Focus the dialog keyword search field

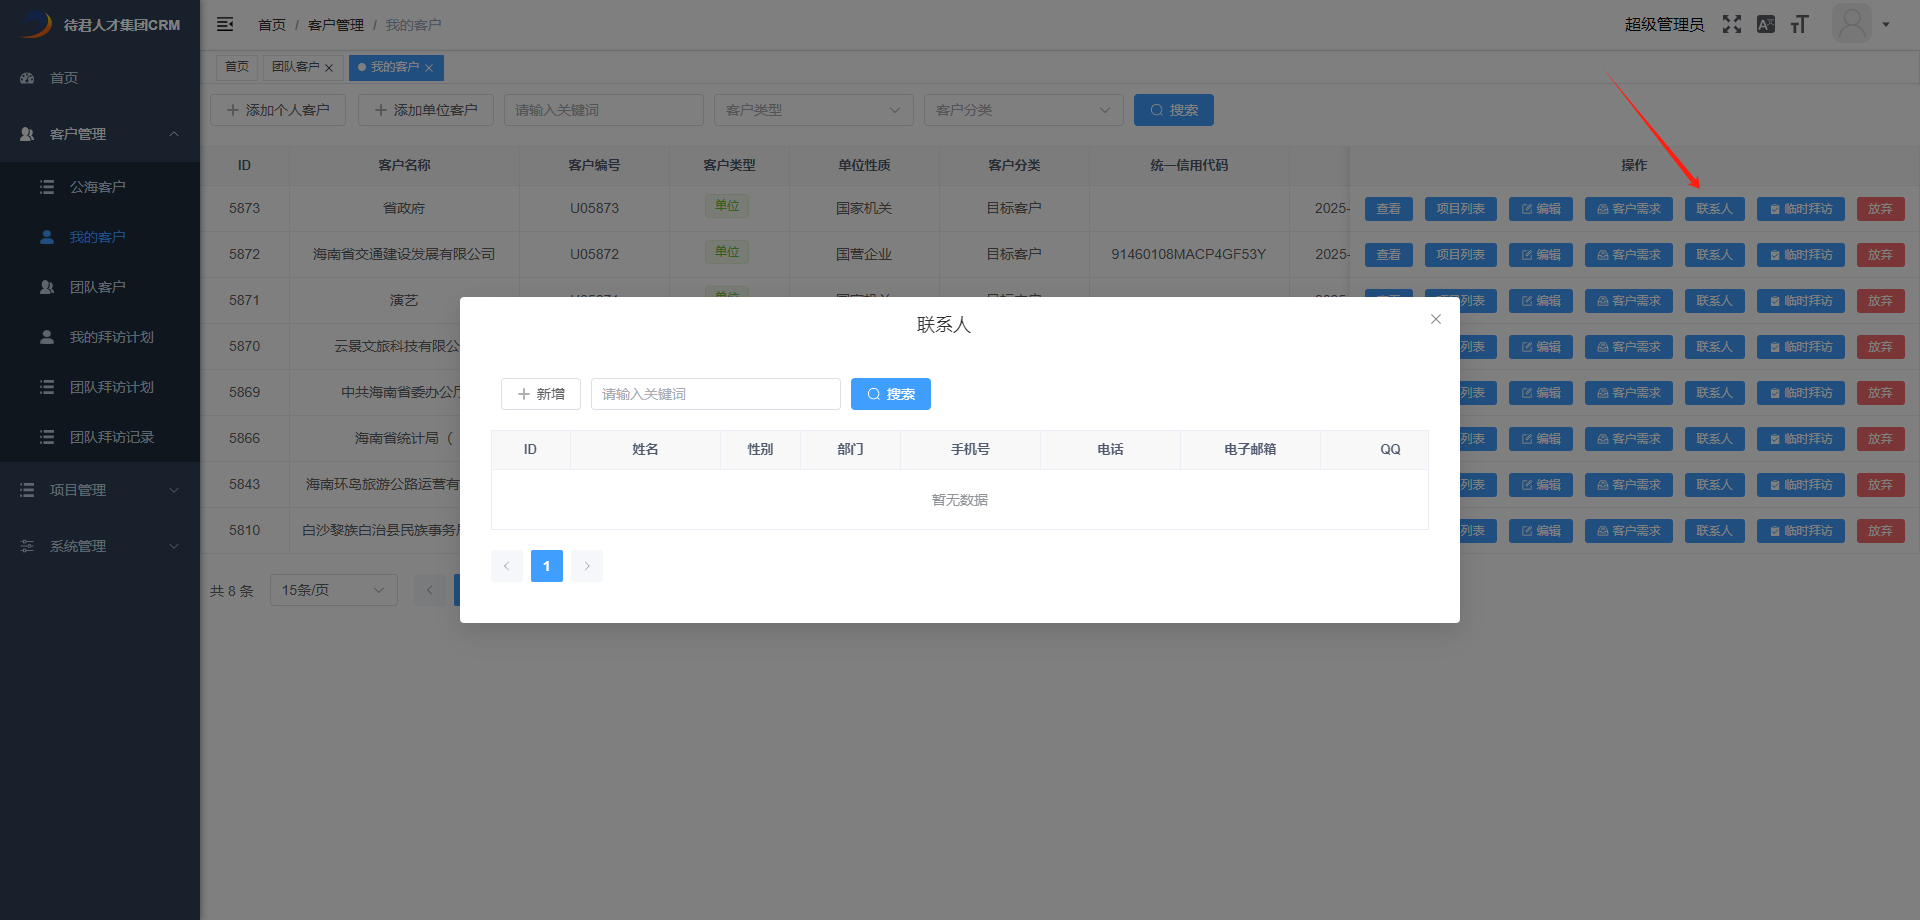[716, 394]
